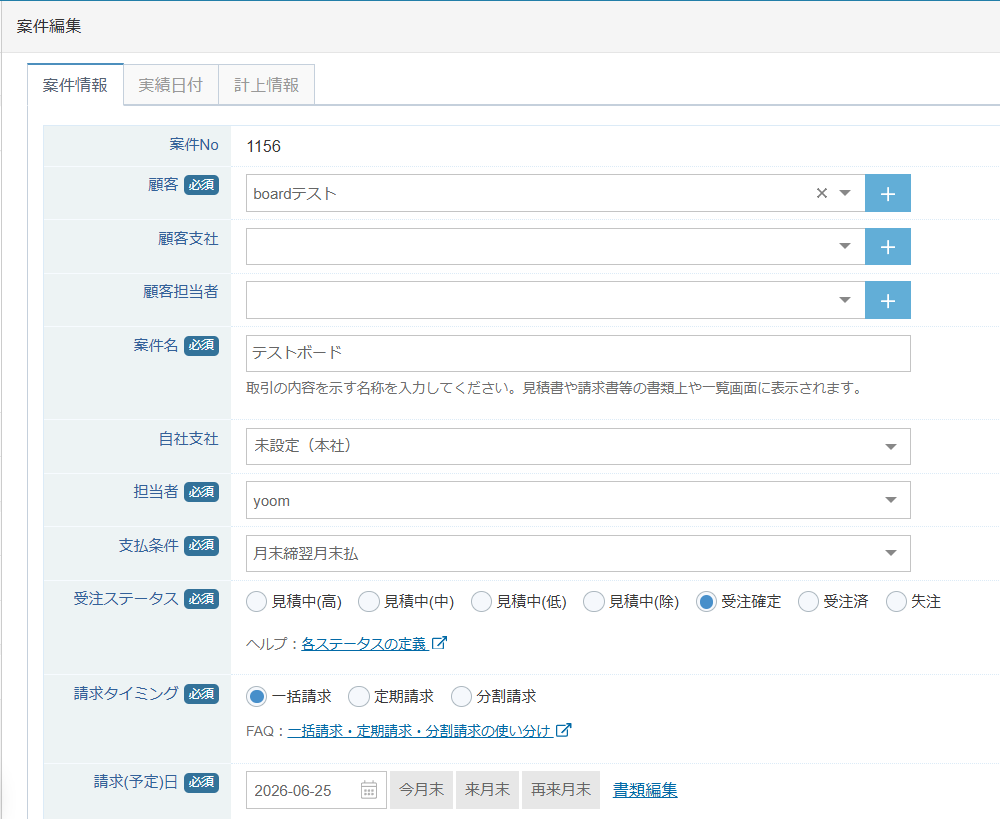Select the 見積中(低) radio button
This screenshot has height=819, width=1000.
(x=482, y=601)
